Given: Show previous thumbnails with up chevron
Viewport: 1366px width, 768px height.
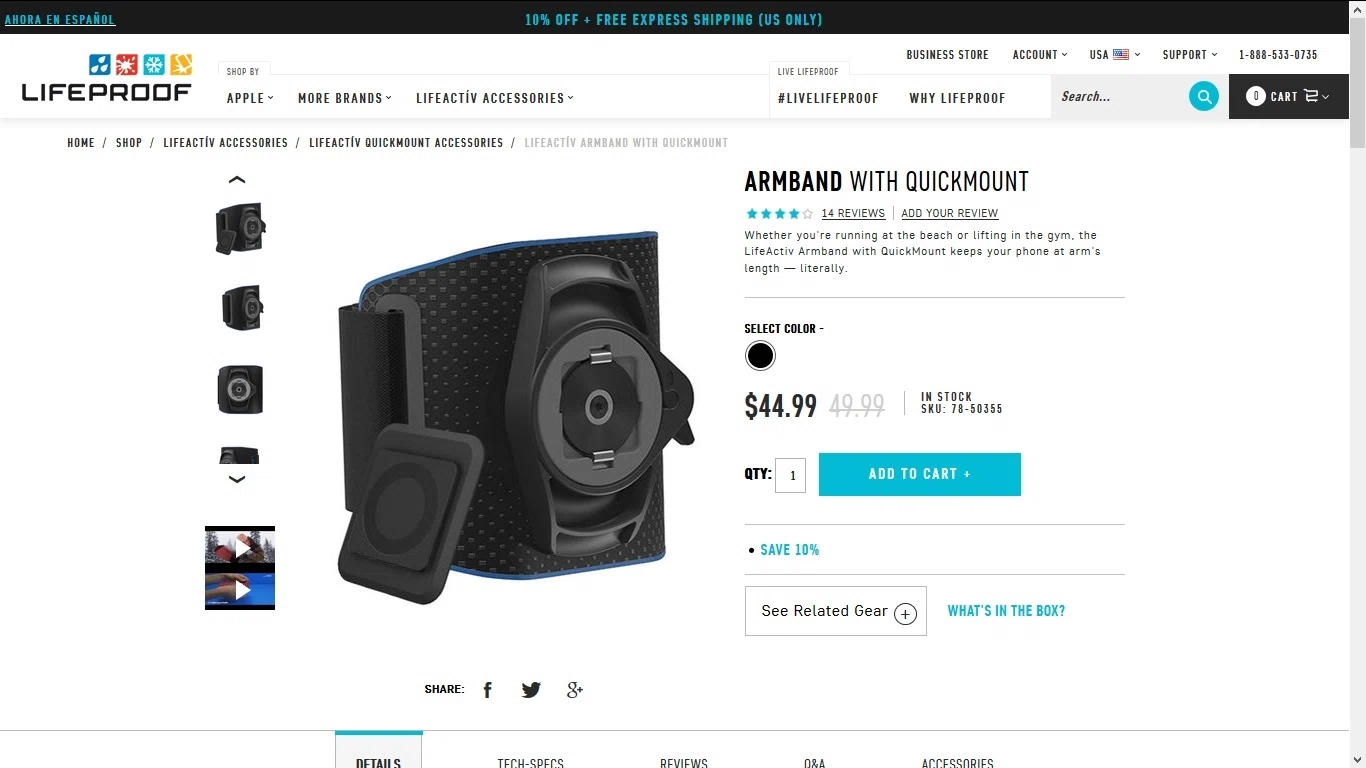Looking at the screenshot, I should [x=237, y=180].
